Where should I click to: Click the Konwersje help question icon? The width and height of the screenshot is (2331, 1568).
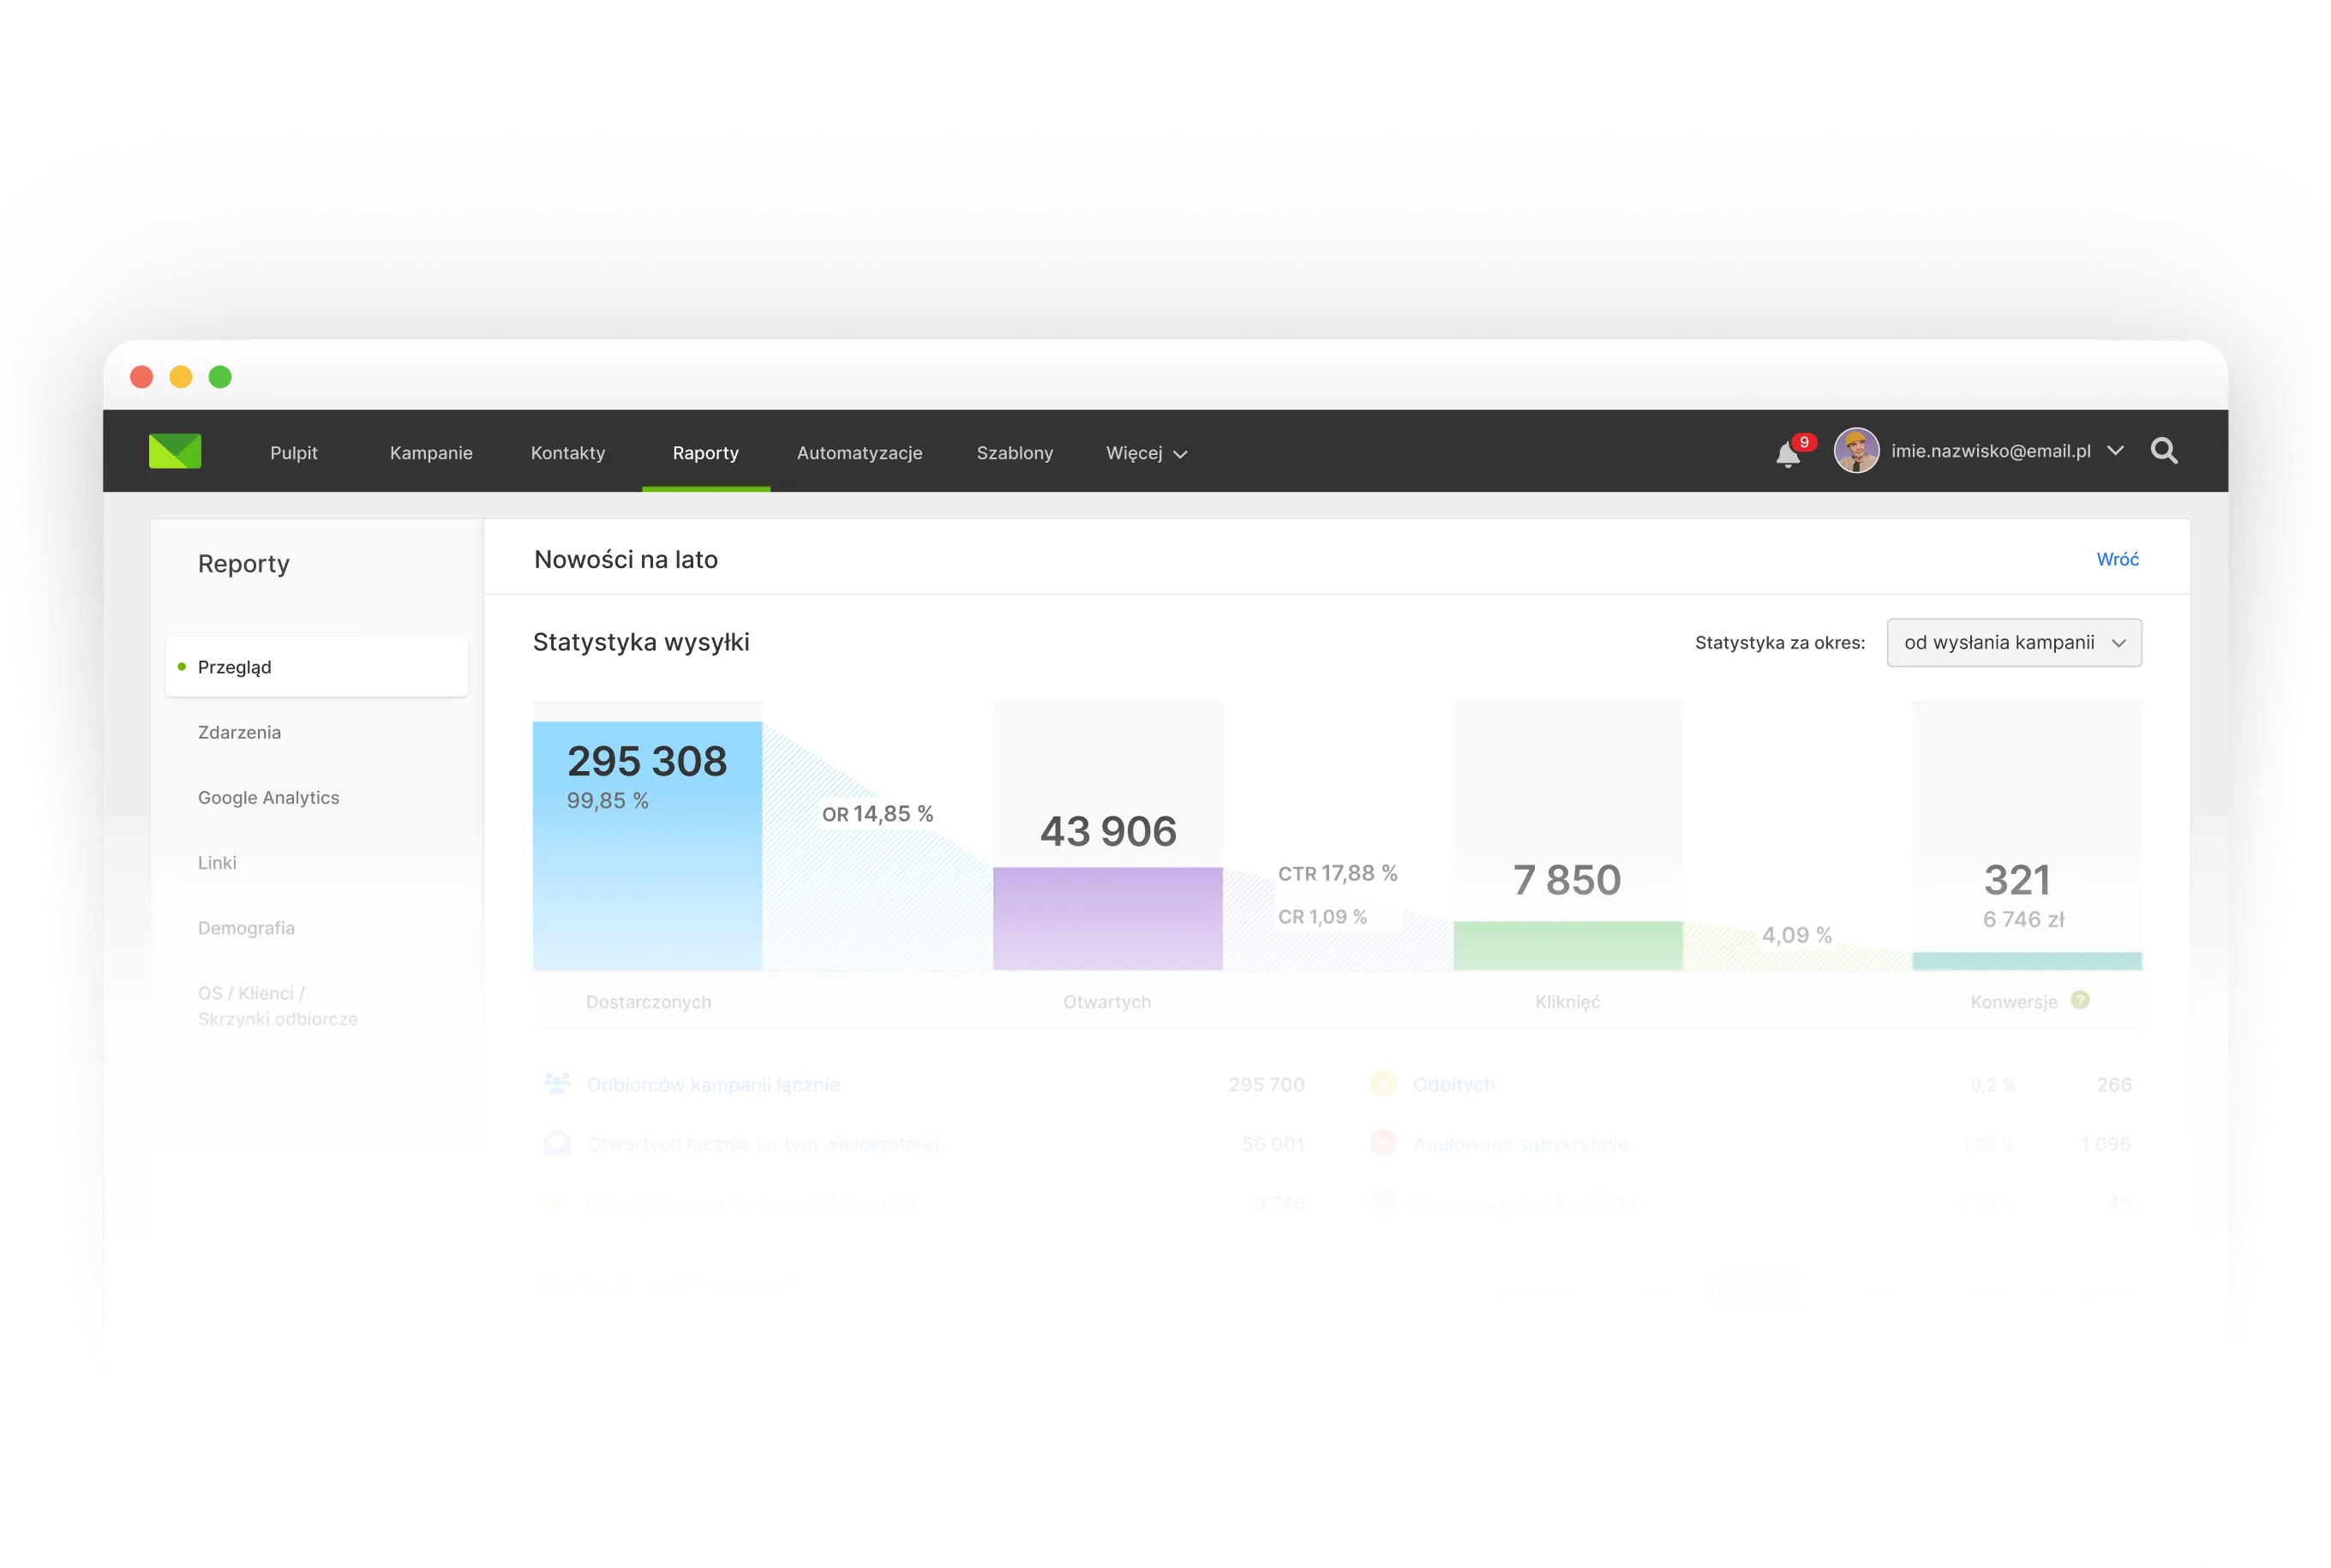coord(2080,1000)
